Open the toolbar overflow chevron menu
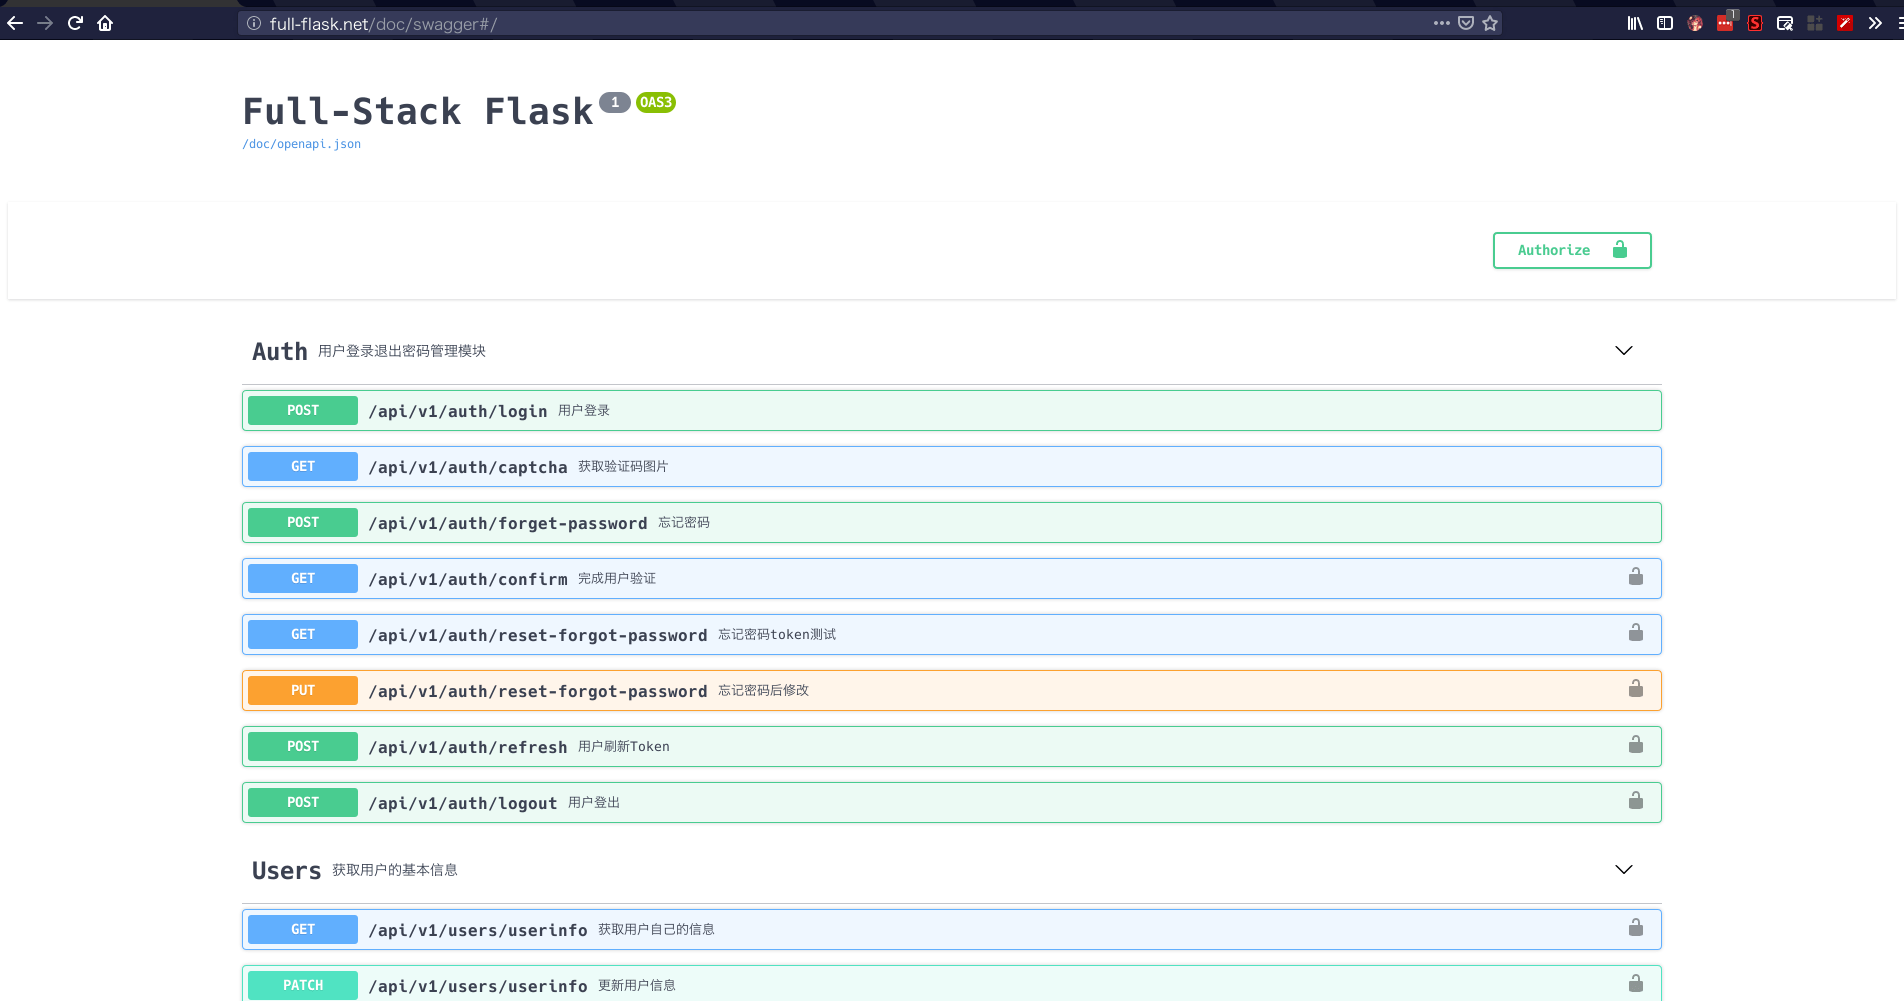Image resolution: width=1904 pixels, height=1001 pixels. pos(1875,22)
